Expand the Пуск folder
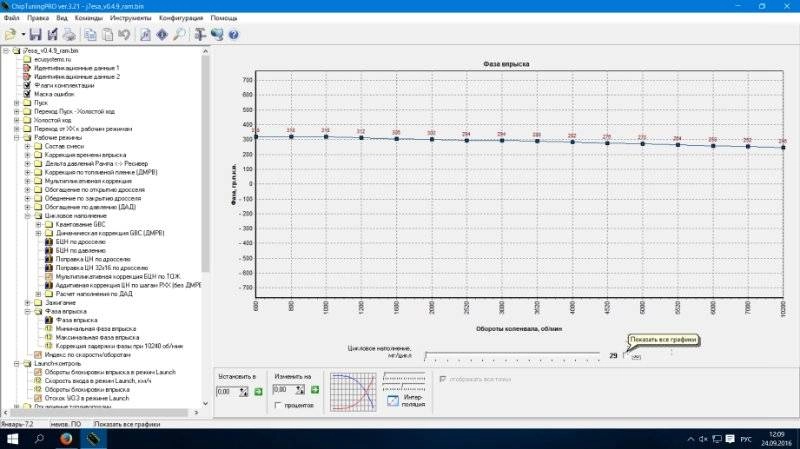Image resolution: width=800 pixels, height=449 pixels. [x=16, y=103]
